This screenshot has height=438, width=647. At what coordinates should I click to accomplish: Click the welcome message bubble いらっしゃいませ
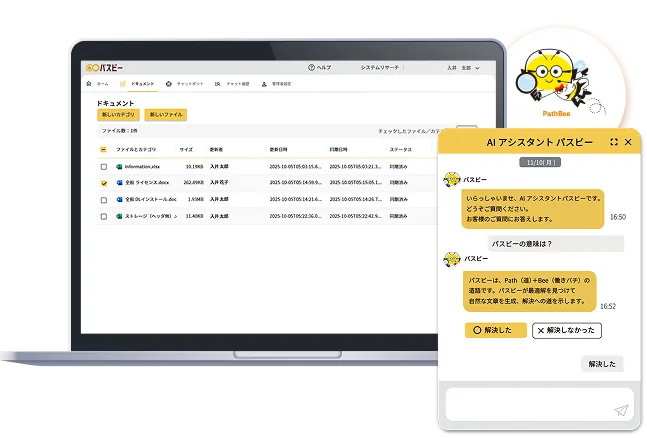point(533,209)
